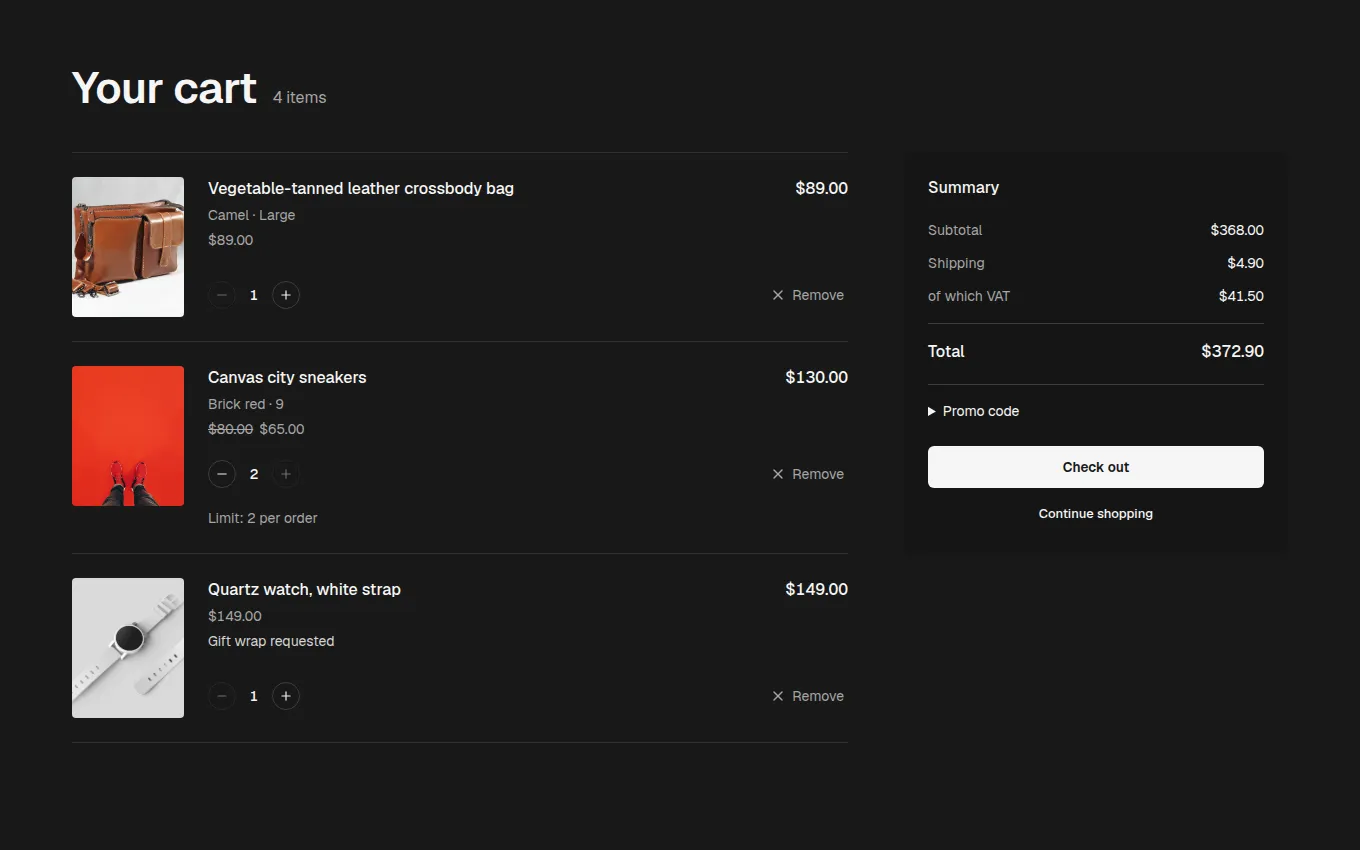
Task: Decrease quantity of Canvas city sneakers
Action: (222, 474)
